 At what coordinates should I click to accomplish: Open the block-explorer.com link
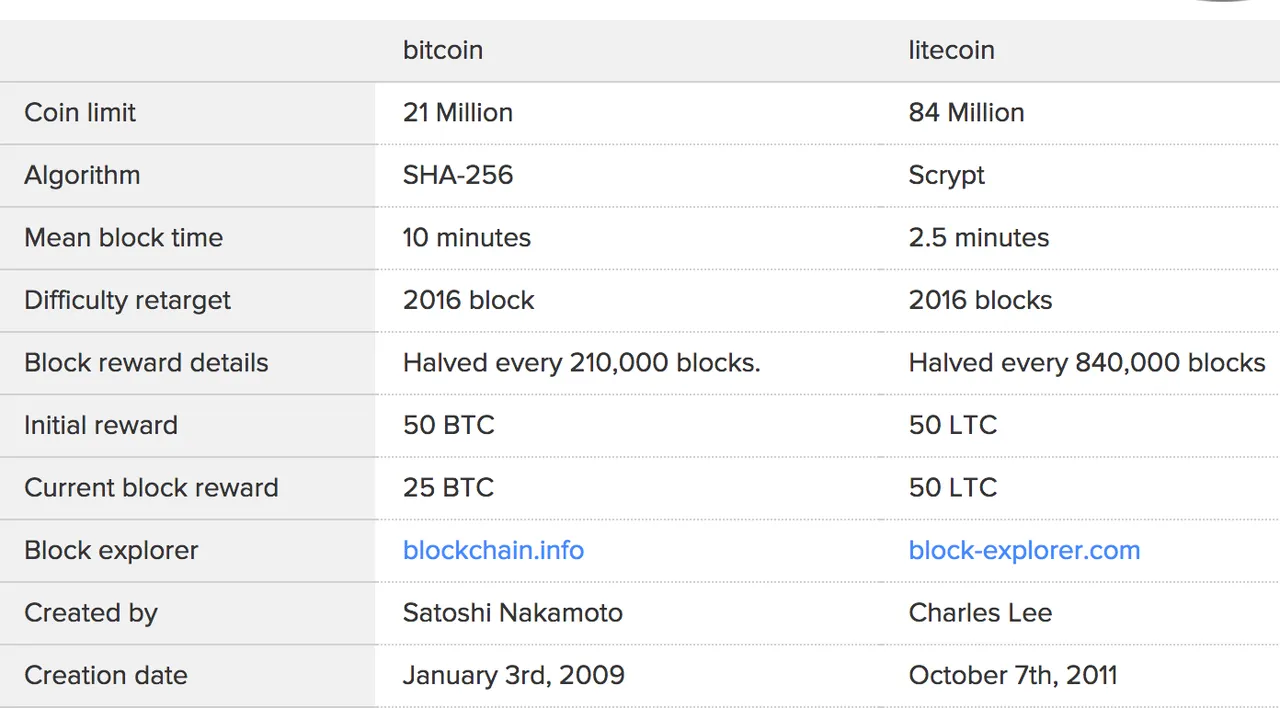(x=1024, y=550)
